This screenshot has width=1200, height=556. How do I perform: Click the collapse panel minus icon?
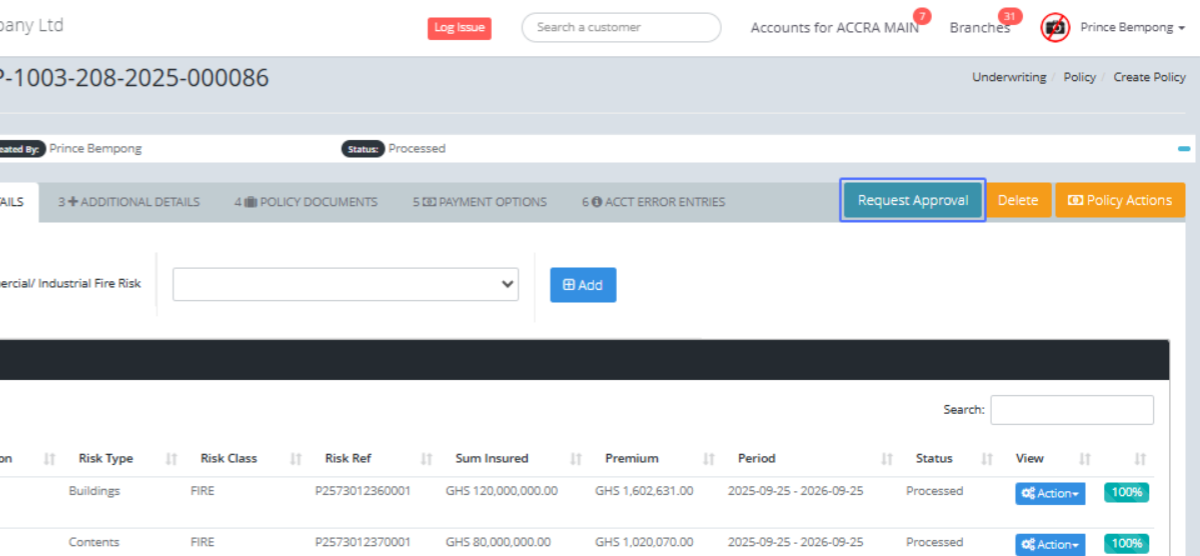coord(1184,149)
